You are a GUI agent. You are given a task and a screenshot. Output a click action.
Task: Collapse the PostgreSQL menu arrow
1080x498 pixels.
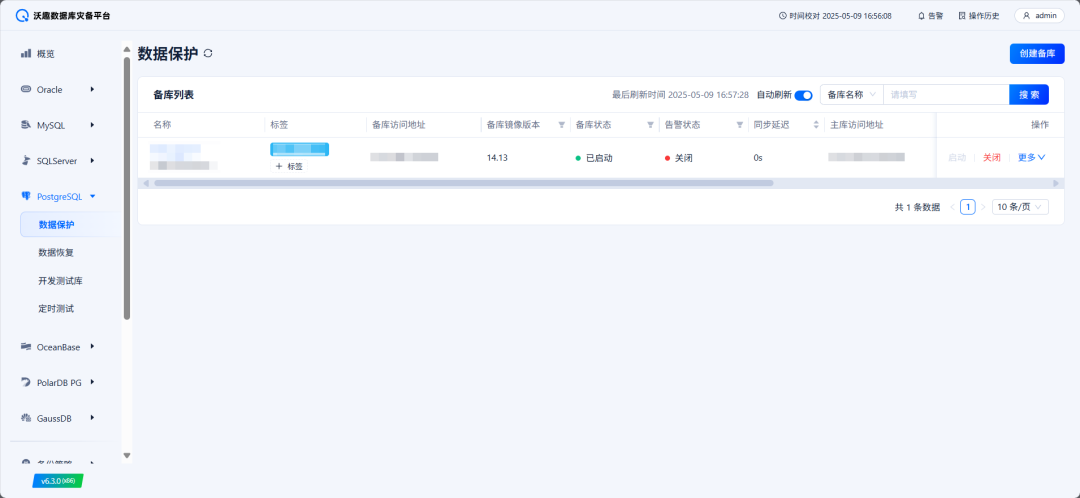click(92, 196)
